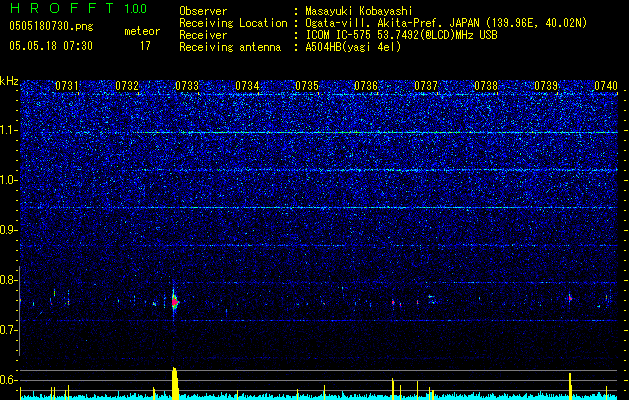Screen dimensions: 629x400
Task: Click the tall yellow spike below 0739 echo
Action: point(570,386)
